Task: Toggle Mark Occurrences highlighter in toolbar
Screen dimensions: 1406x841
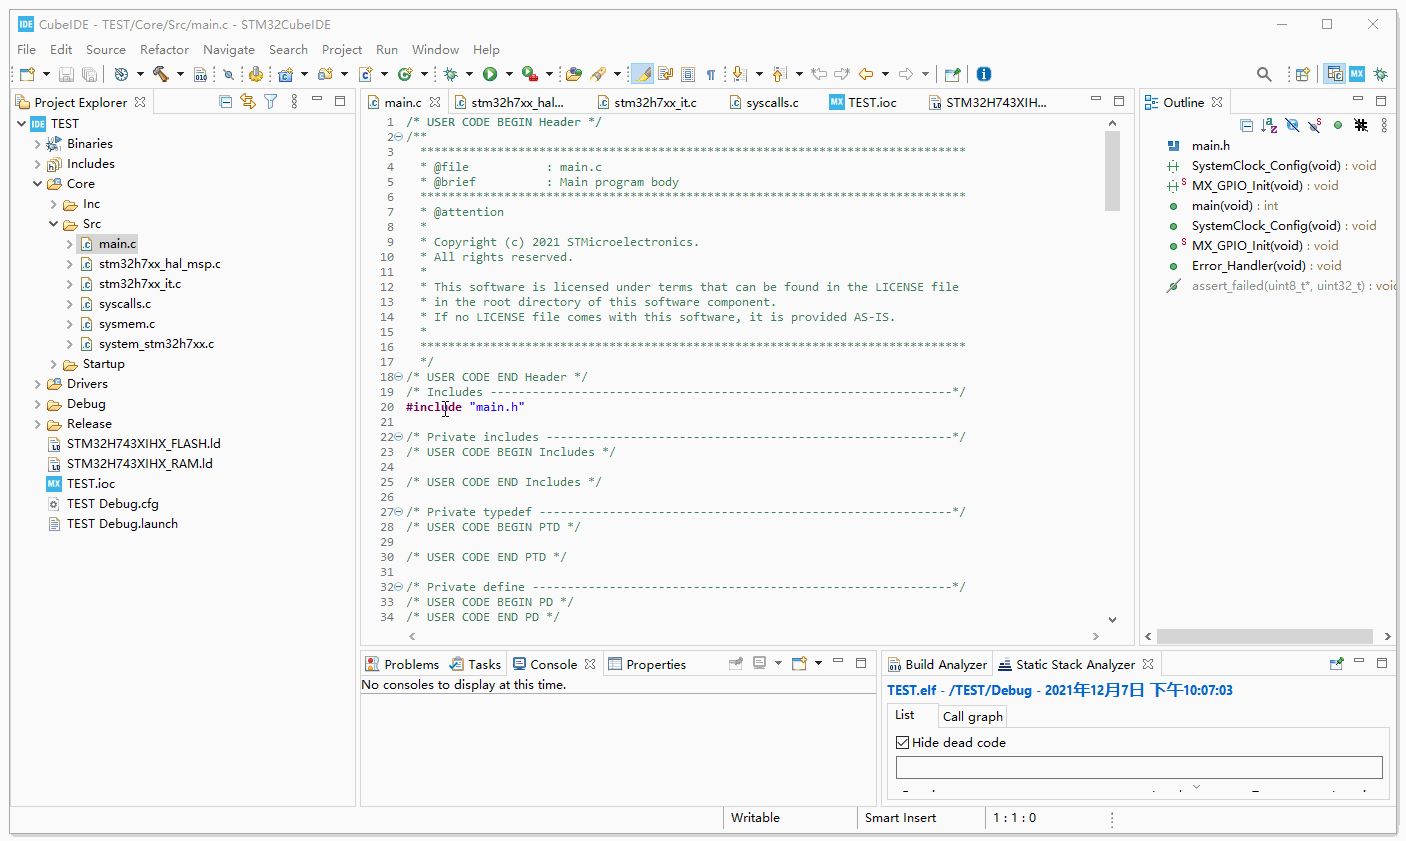Action: tap(642, 74)
